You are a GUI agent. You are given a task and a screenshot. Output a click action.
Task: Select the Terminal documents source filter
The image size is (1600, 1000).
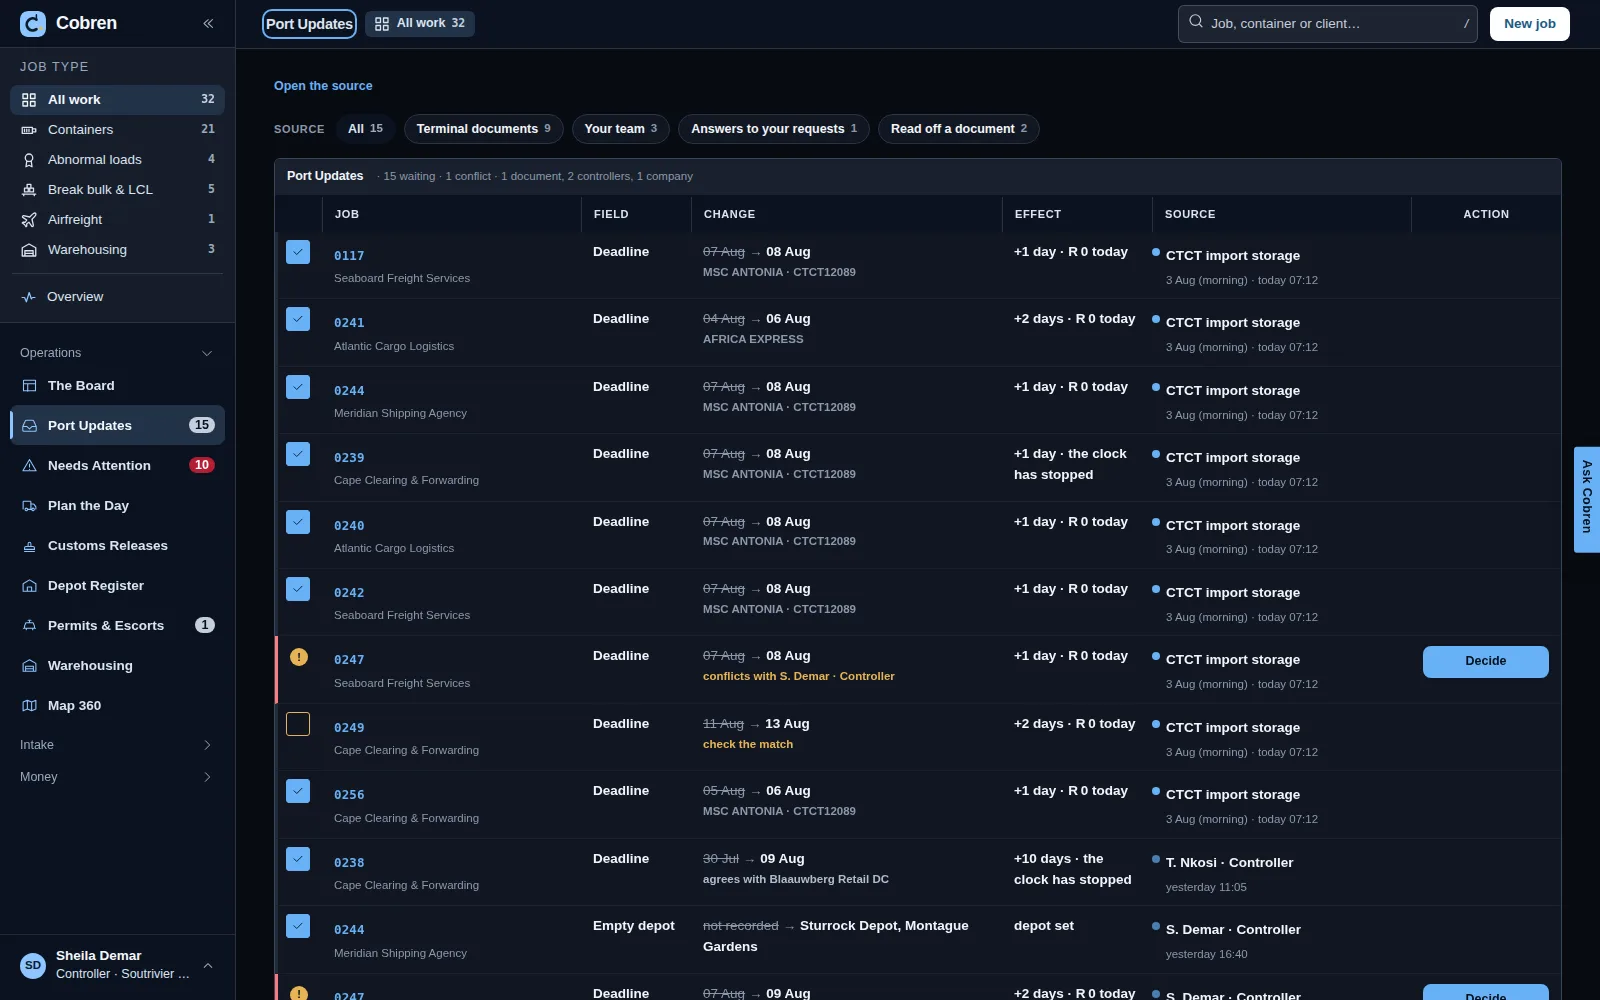click(x=483, y=129)
